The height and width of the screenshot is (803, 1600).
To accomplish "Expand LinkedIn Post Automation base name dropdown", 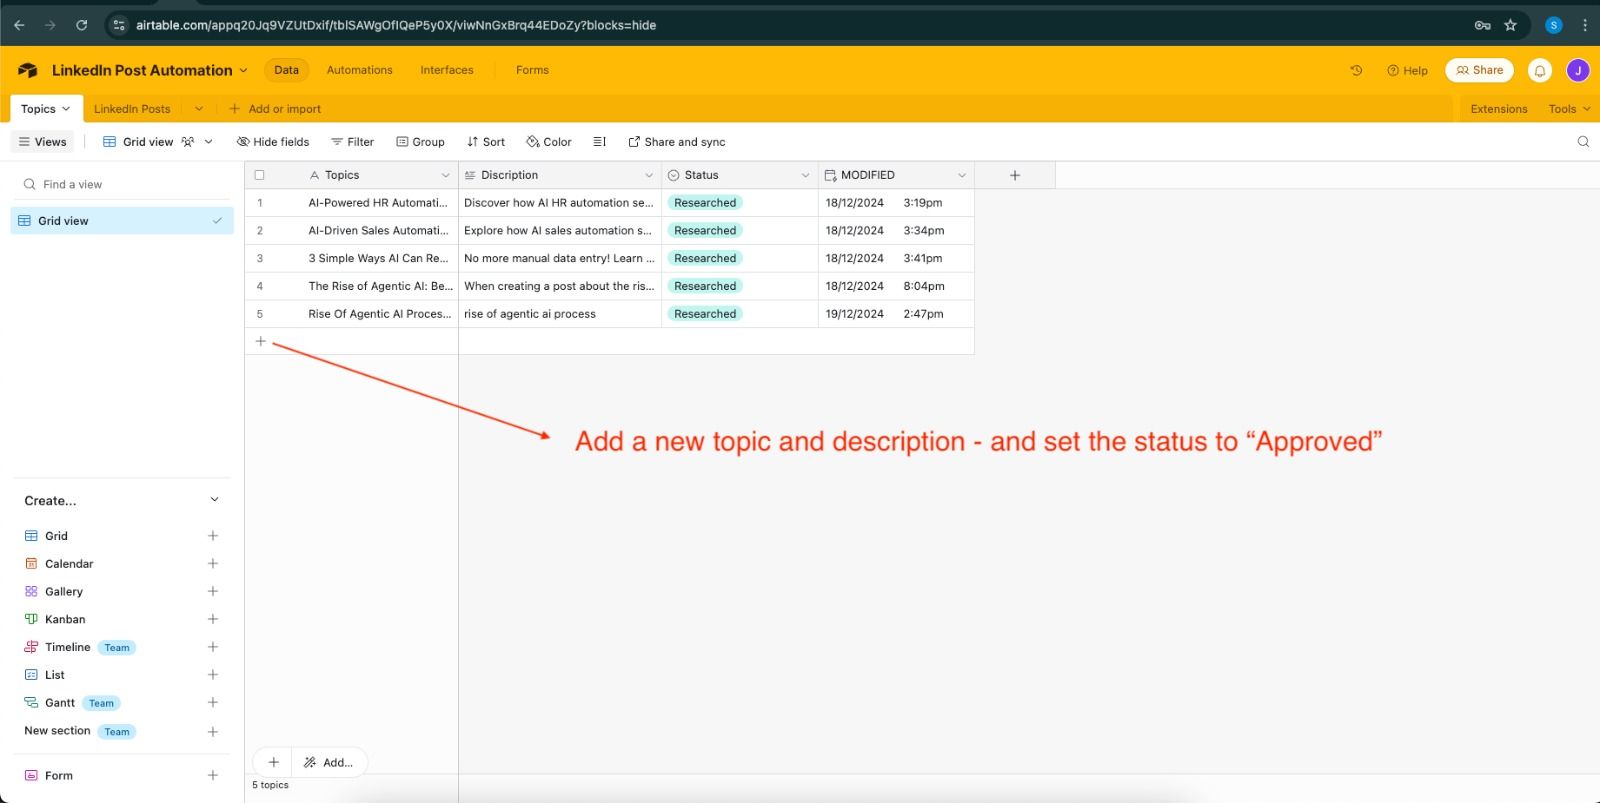I will tap(243, 70).
